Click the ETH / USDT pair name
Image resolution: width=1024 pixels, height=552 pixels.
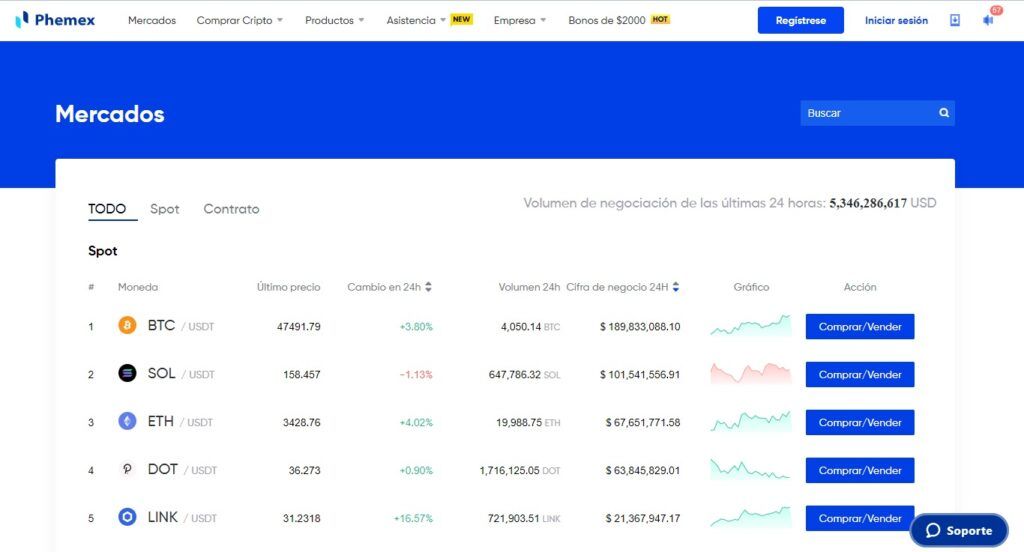180,421
